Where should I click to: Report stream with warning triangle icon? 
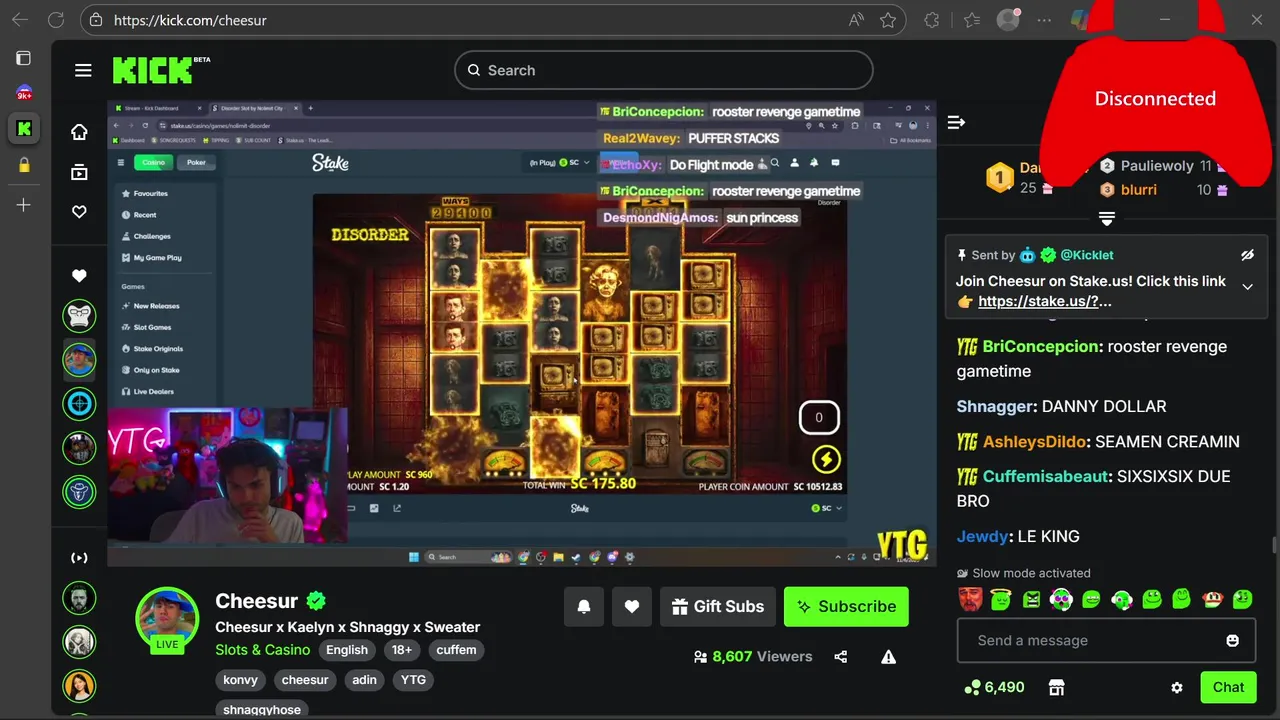pyautogui.click(x=888, y=657)
